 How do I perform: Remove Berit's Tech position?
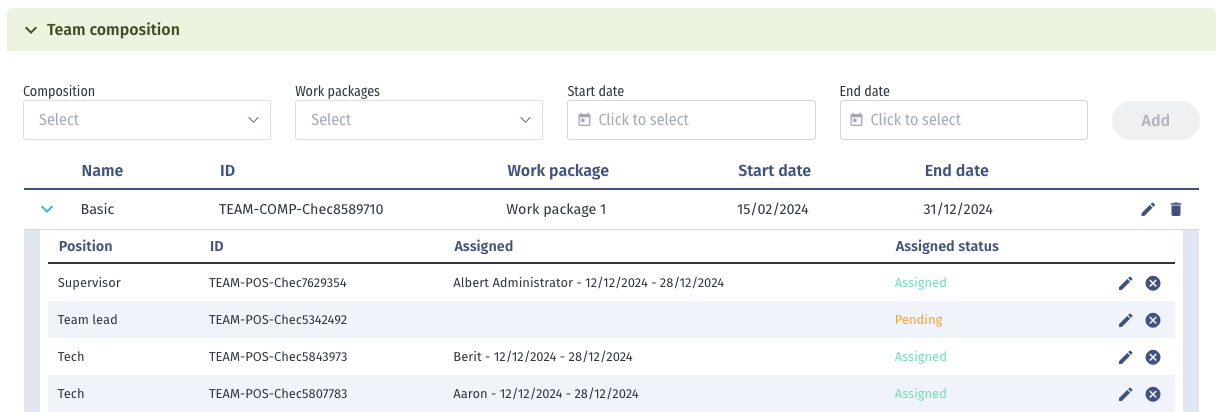tap(1152, 357)
